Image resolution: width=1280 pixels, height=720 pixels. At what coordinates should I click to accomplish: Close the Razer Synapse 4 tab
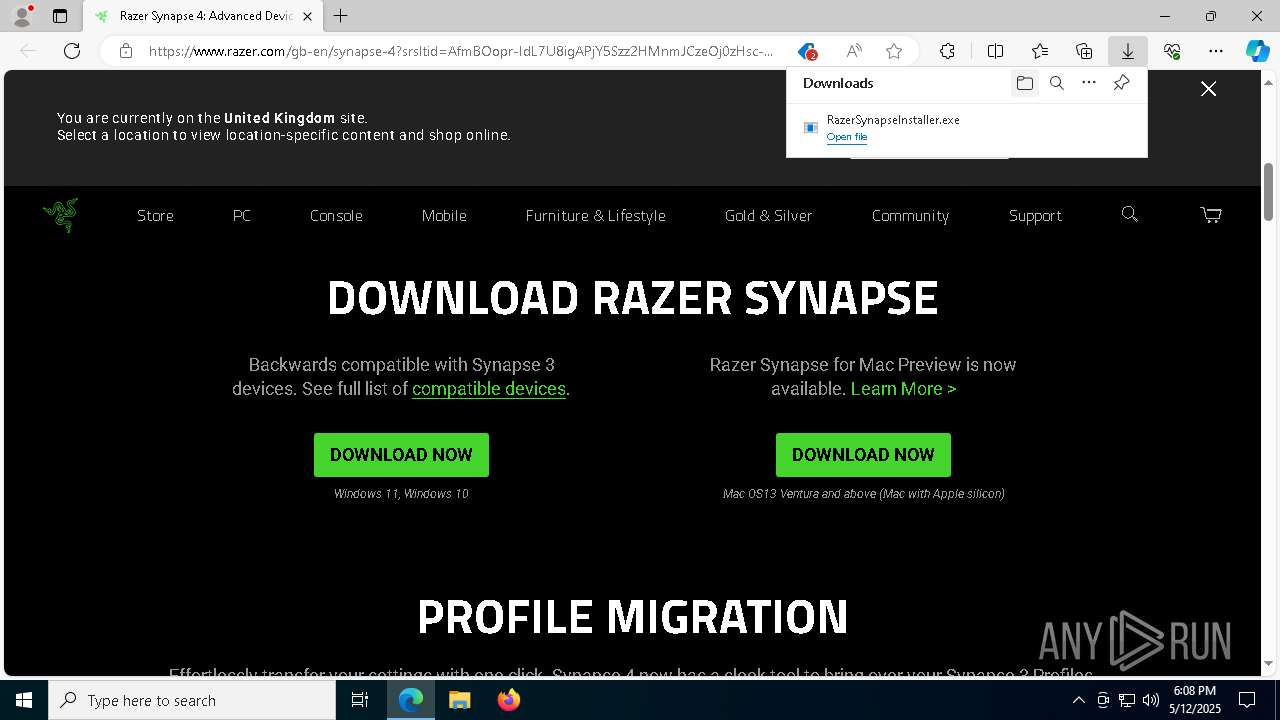click(x=307, y=16)
